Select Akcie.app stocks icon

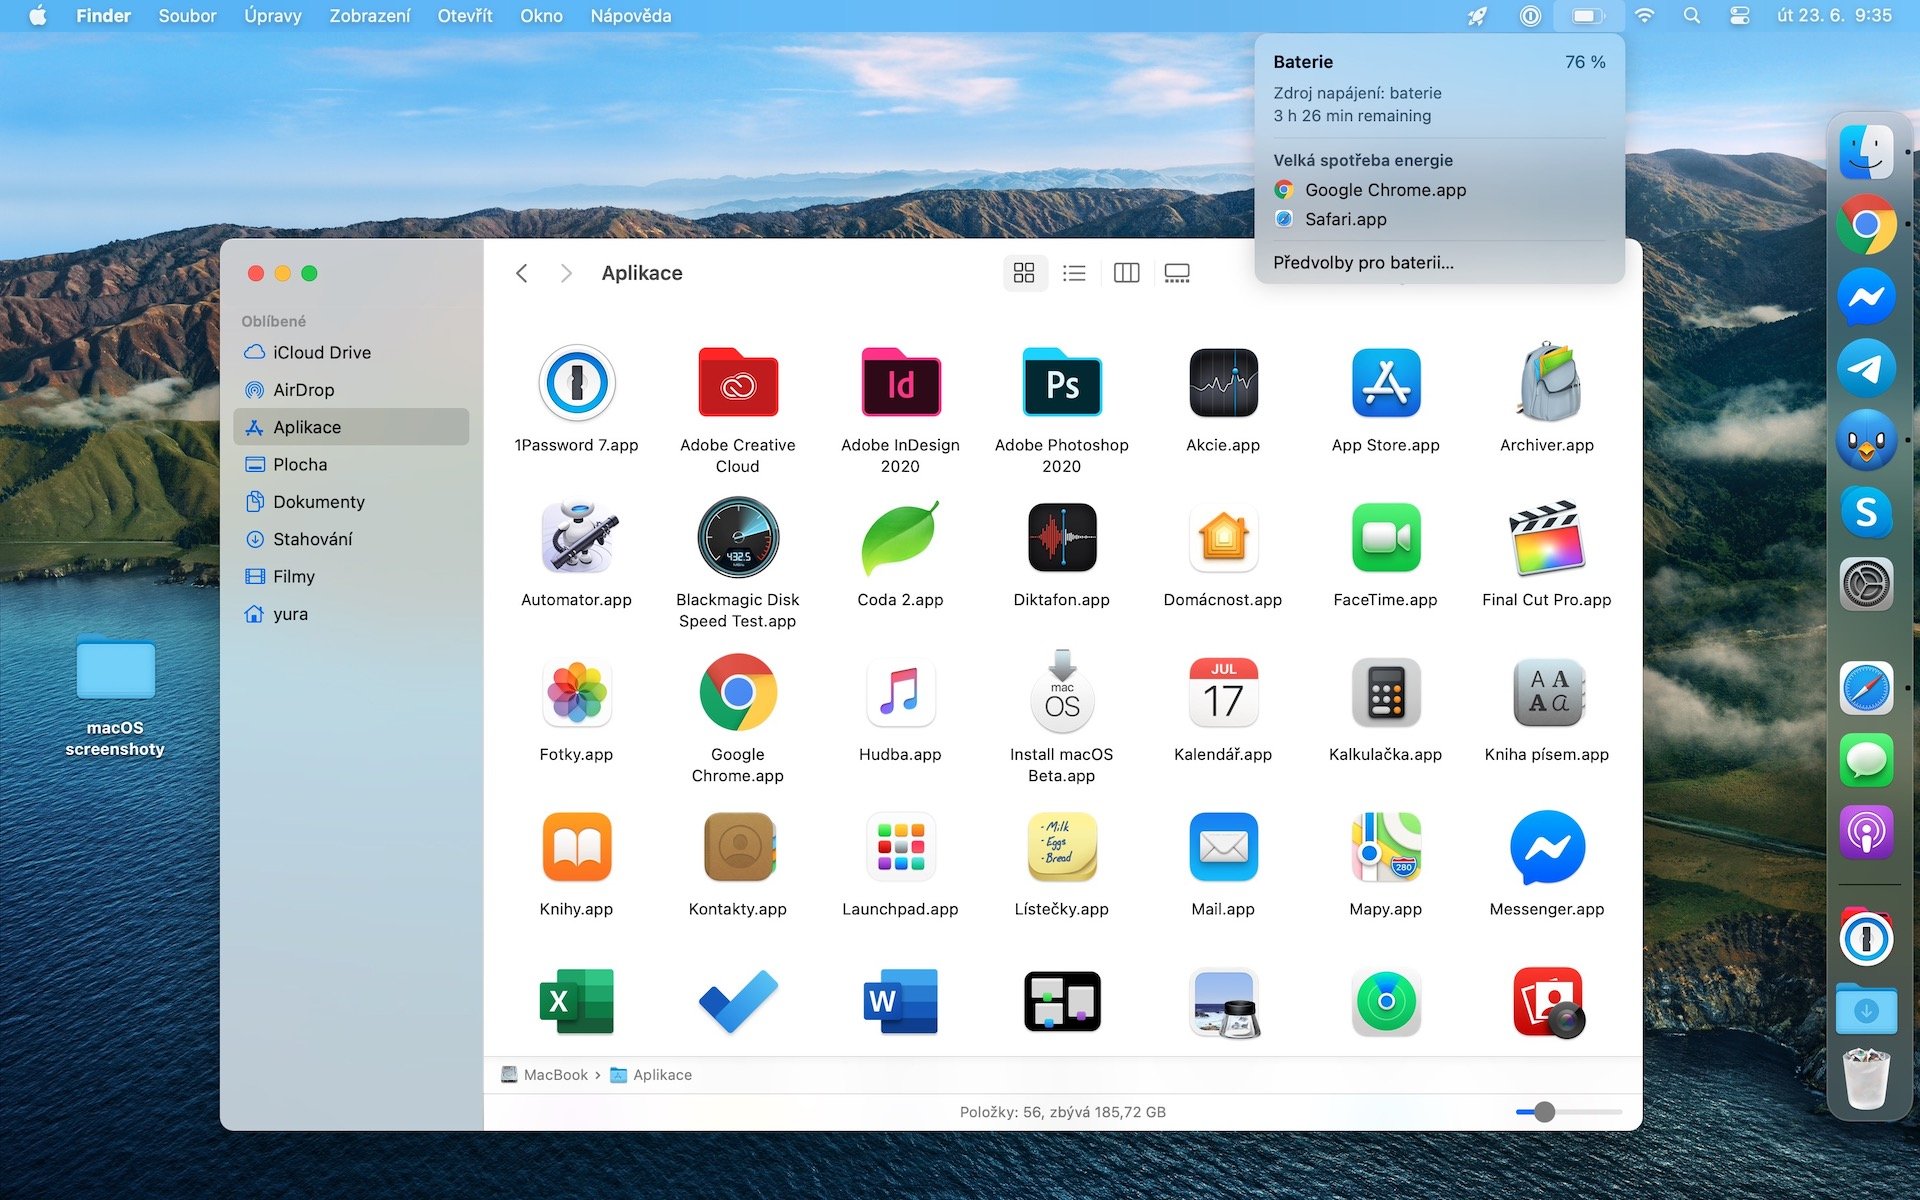(1223, 383)
